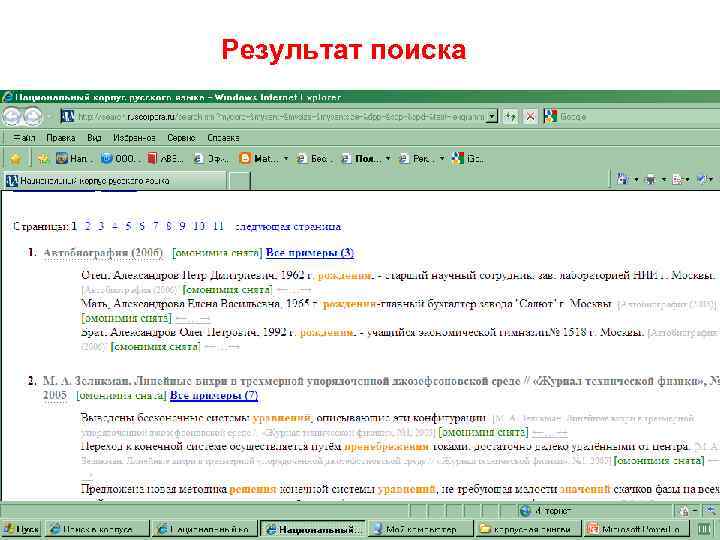
Task: Expand context arrows after the 'Мать' example
Action: (x=193, y=318)
